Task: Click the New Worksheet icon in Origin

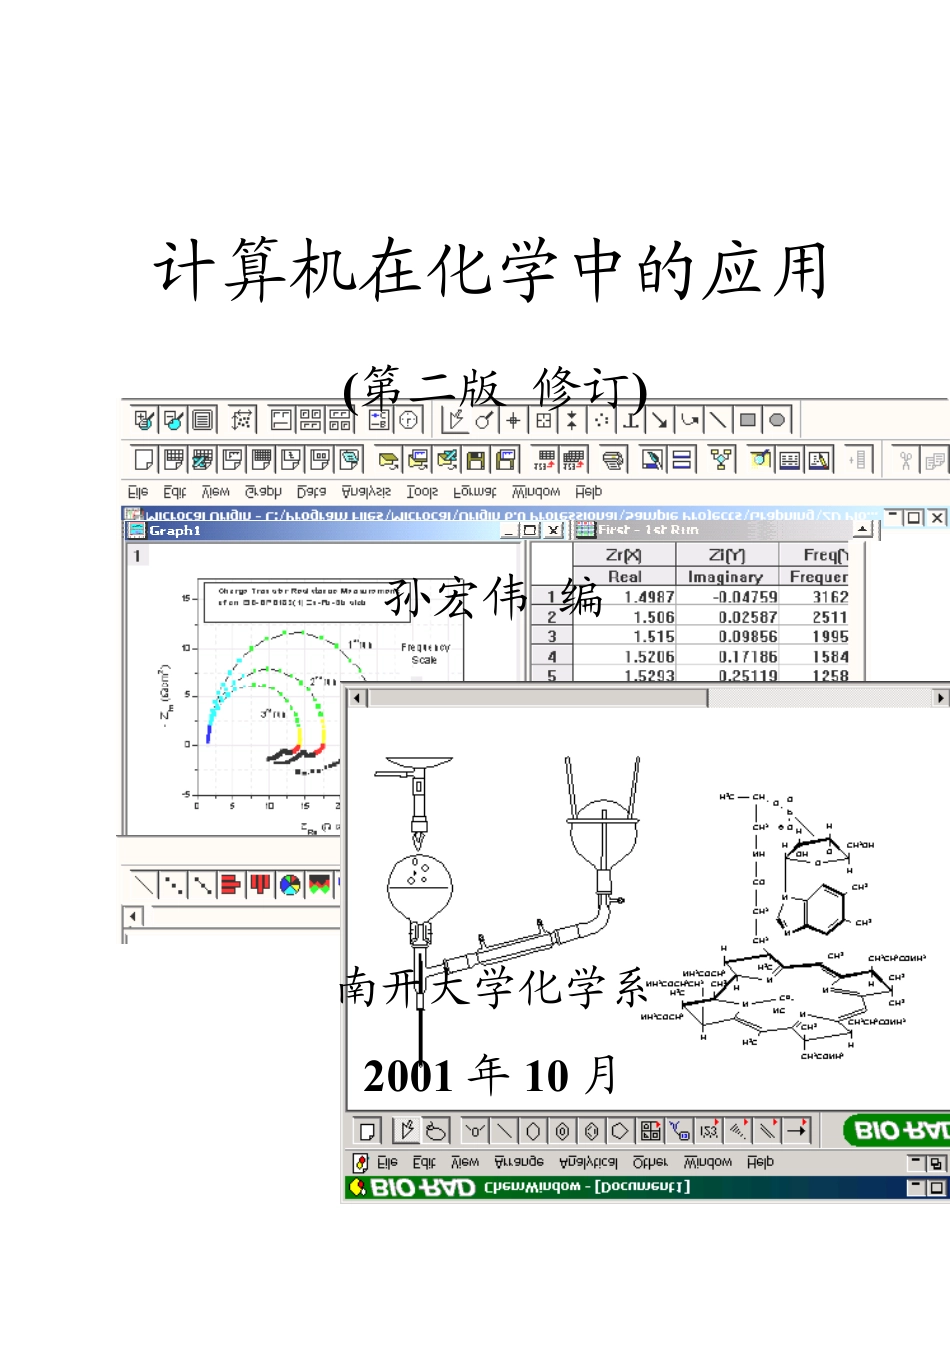Action: tap(173, 459)
